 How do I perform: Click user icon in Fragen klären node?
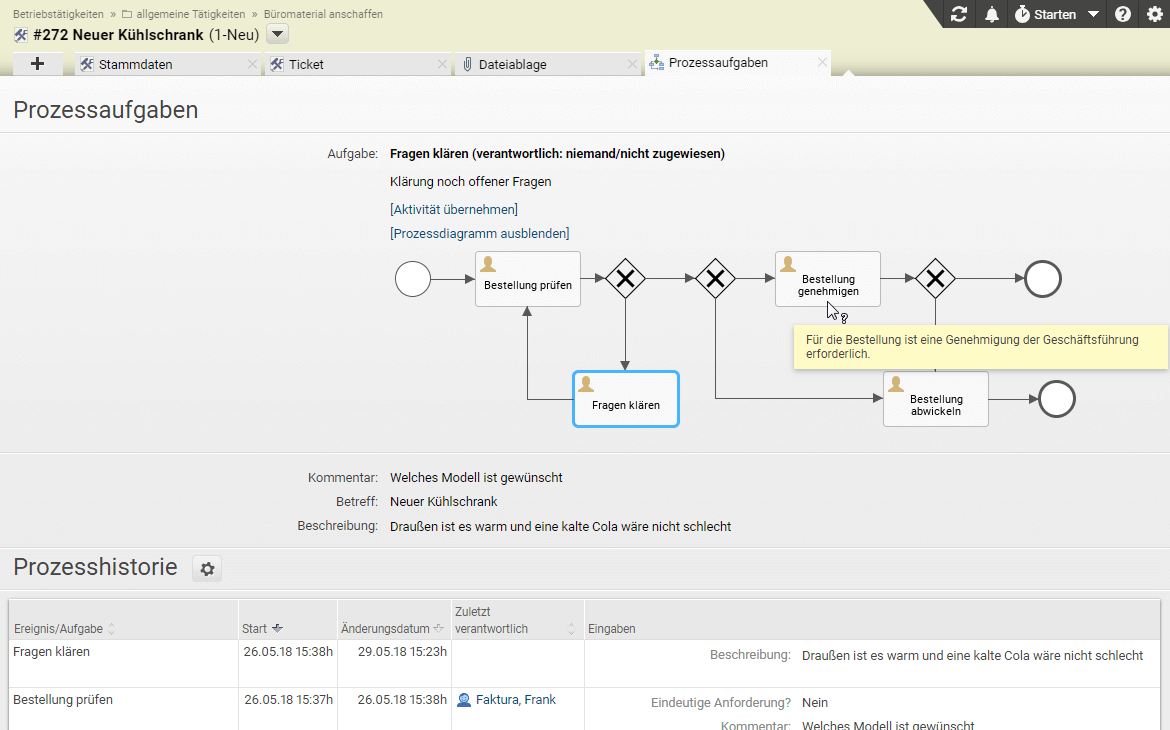point(586,384)
